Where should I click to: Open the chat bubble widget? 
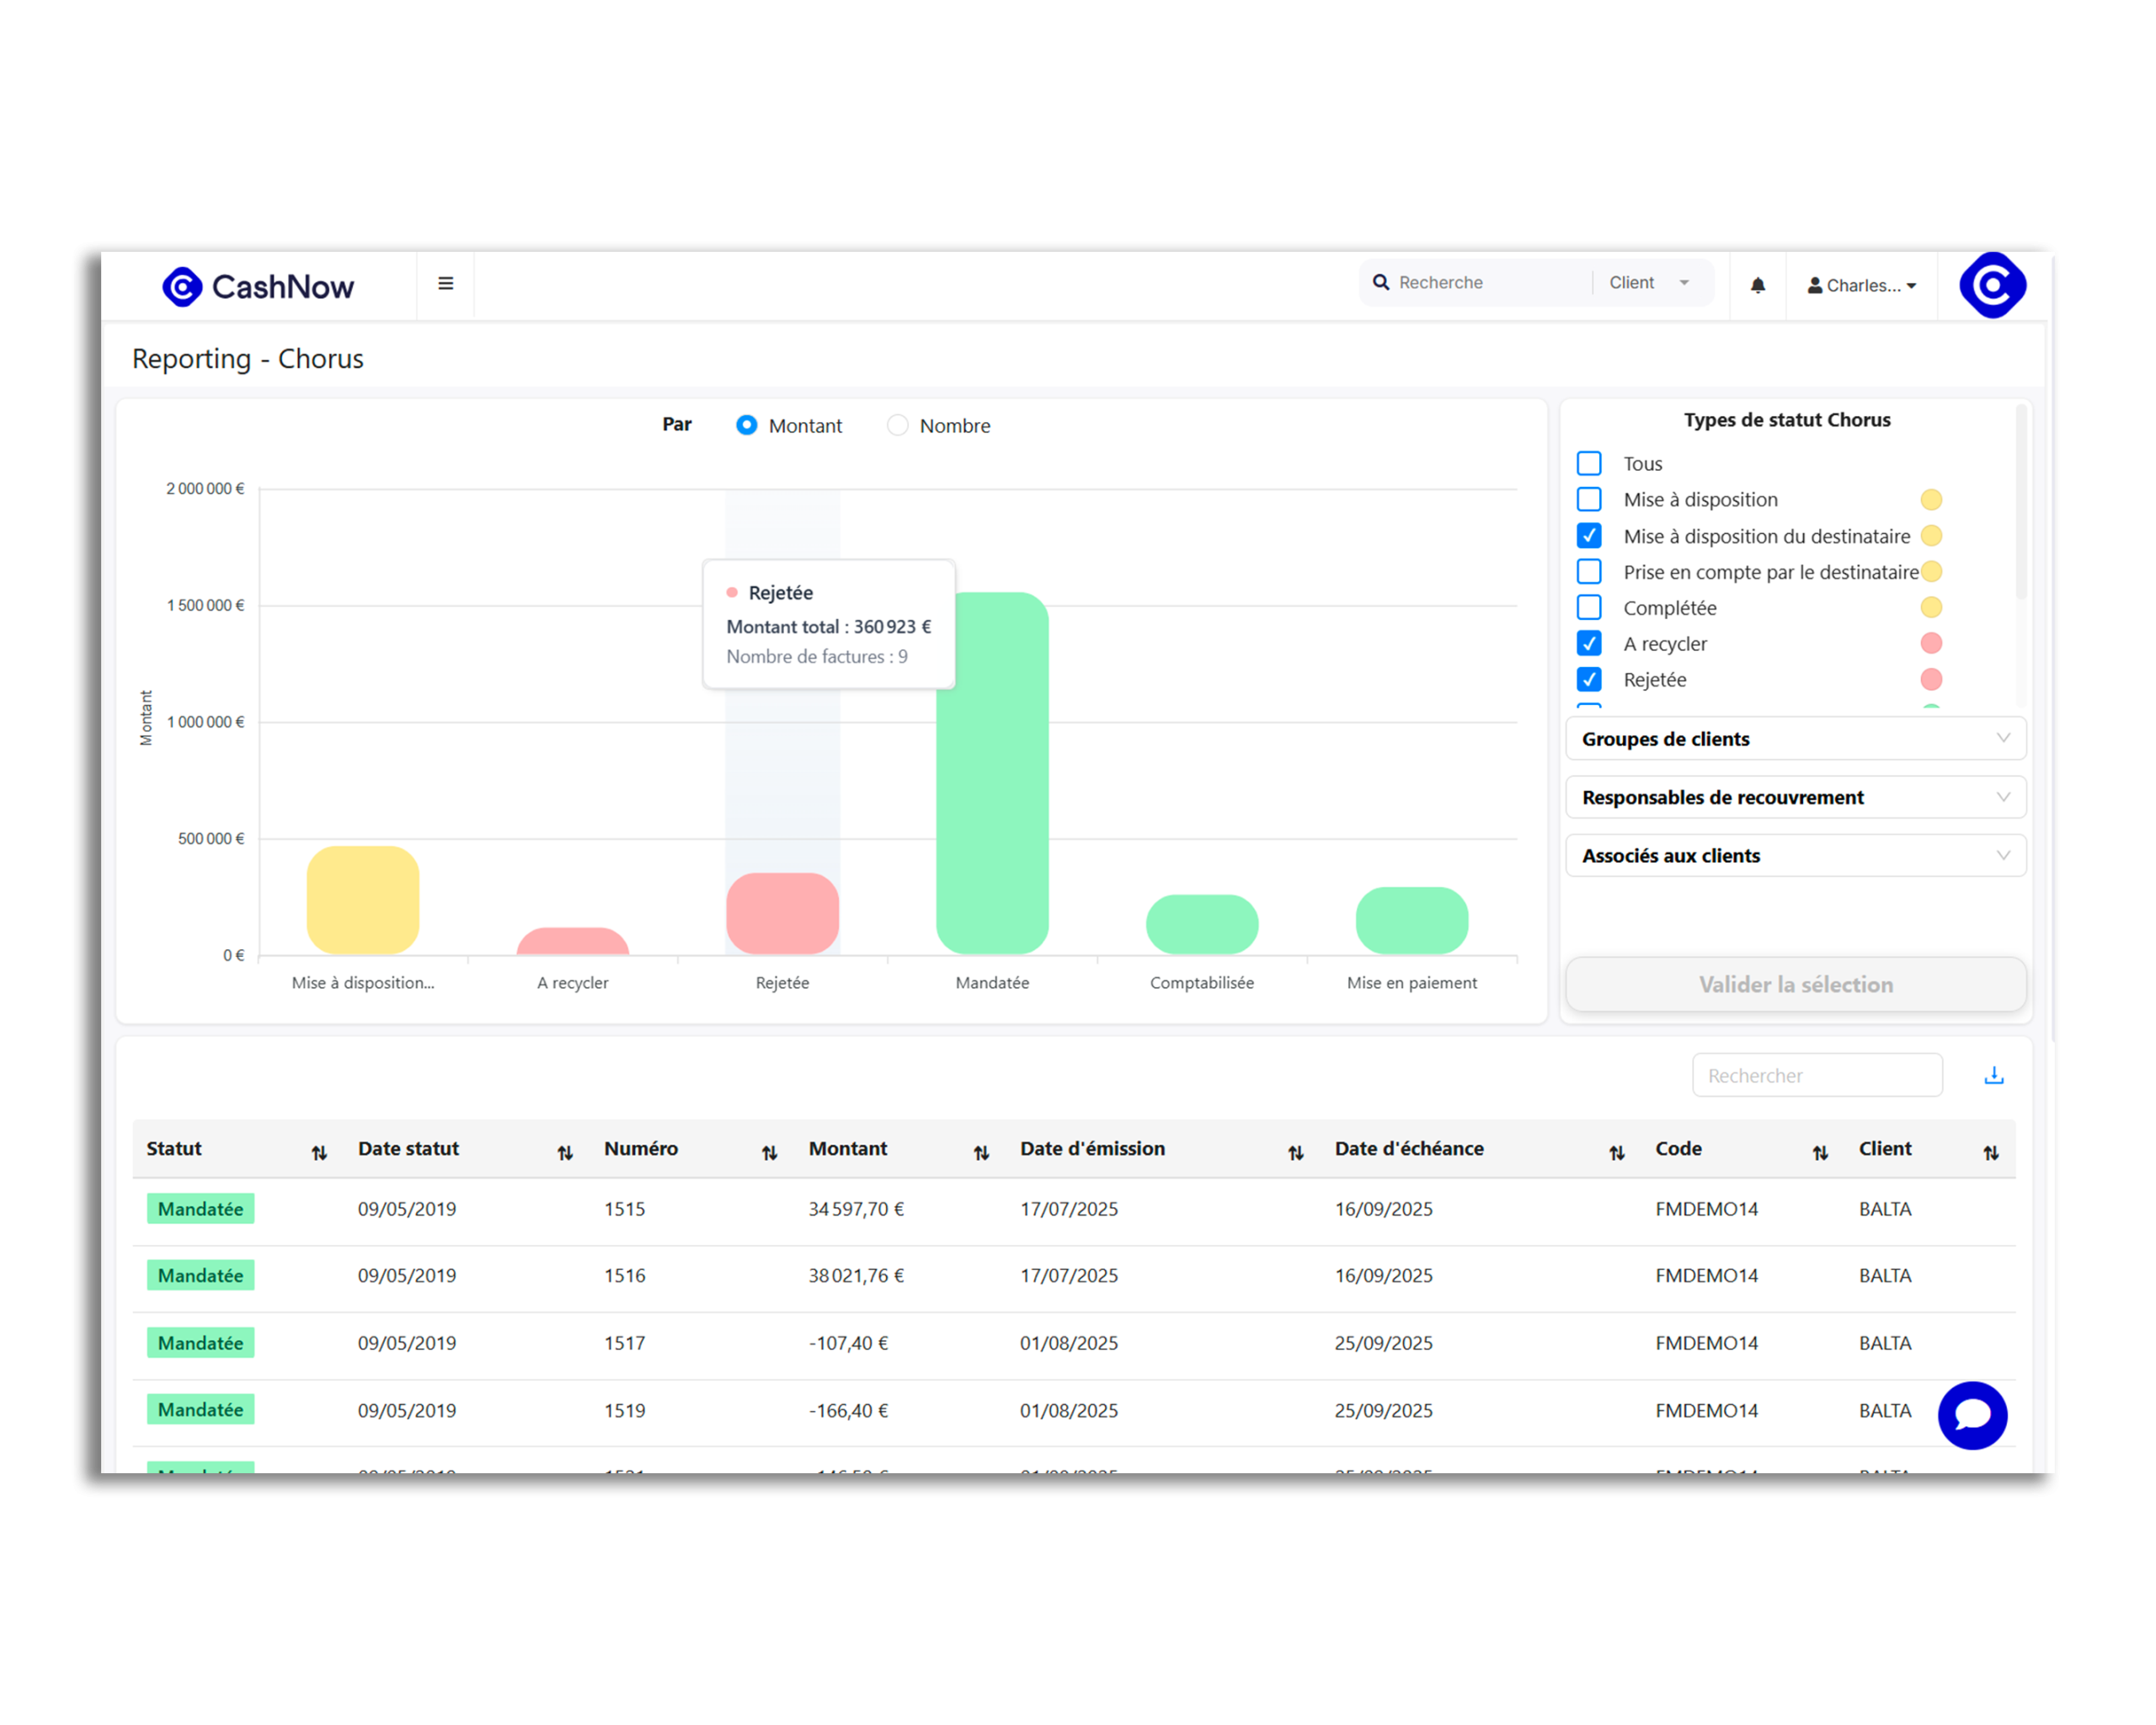tap(1972, 1415)
